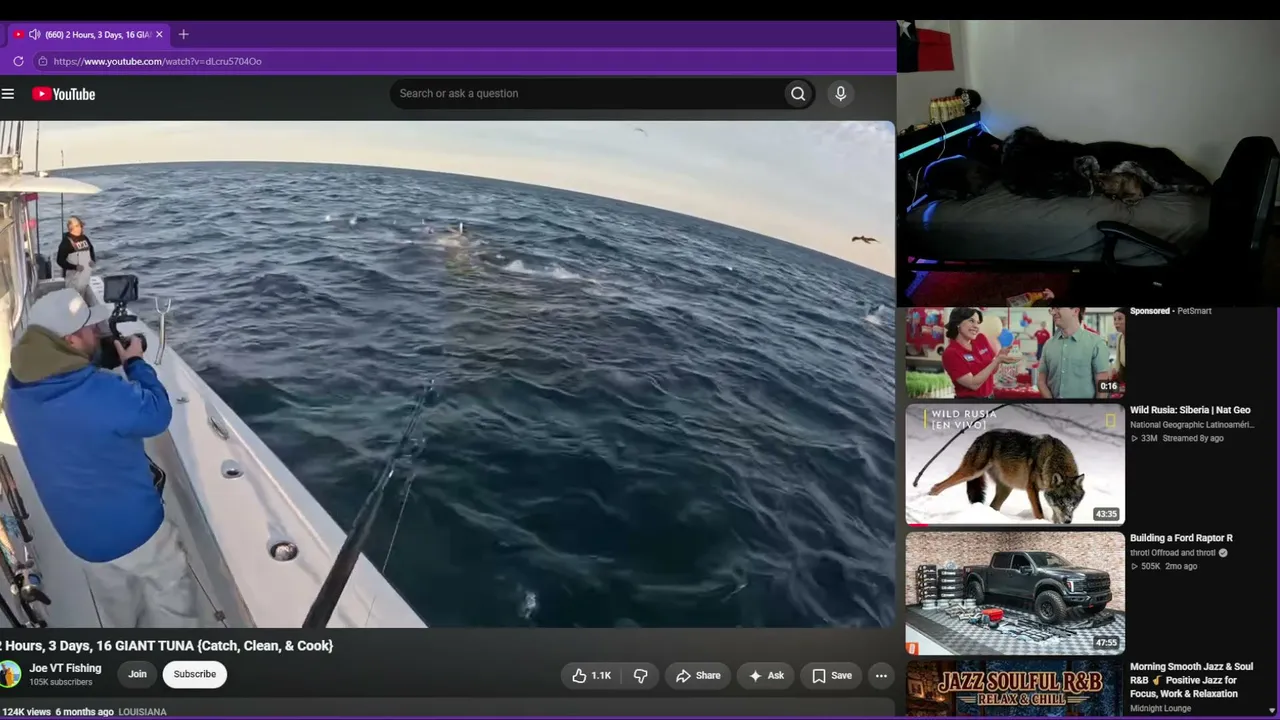Go to the YouTube home logo
Viewport: 1280px width, 720px height.
63,94
